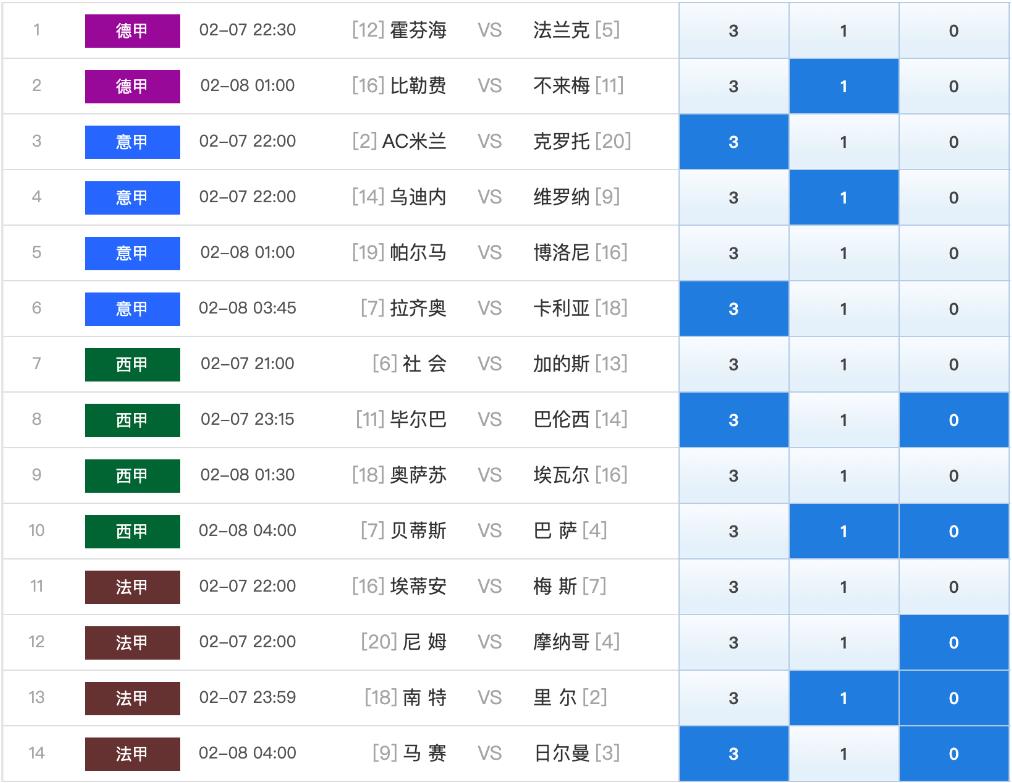Select result 1 for 奥萨苏 vs 埃瓦尔
This screenshot has width=1012, height=783.
coord(844,476)
